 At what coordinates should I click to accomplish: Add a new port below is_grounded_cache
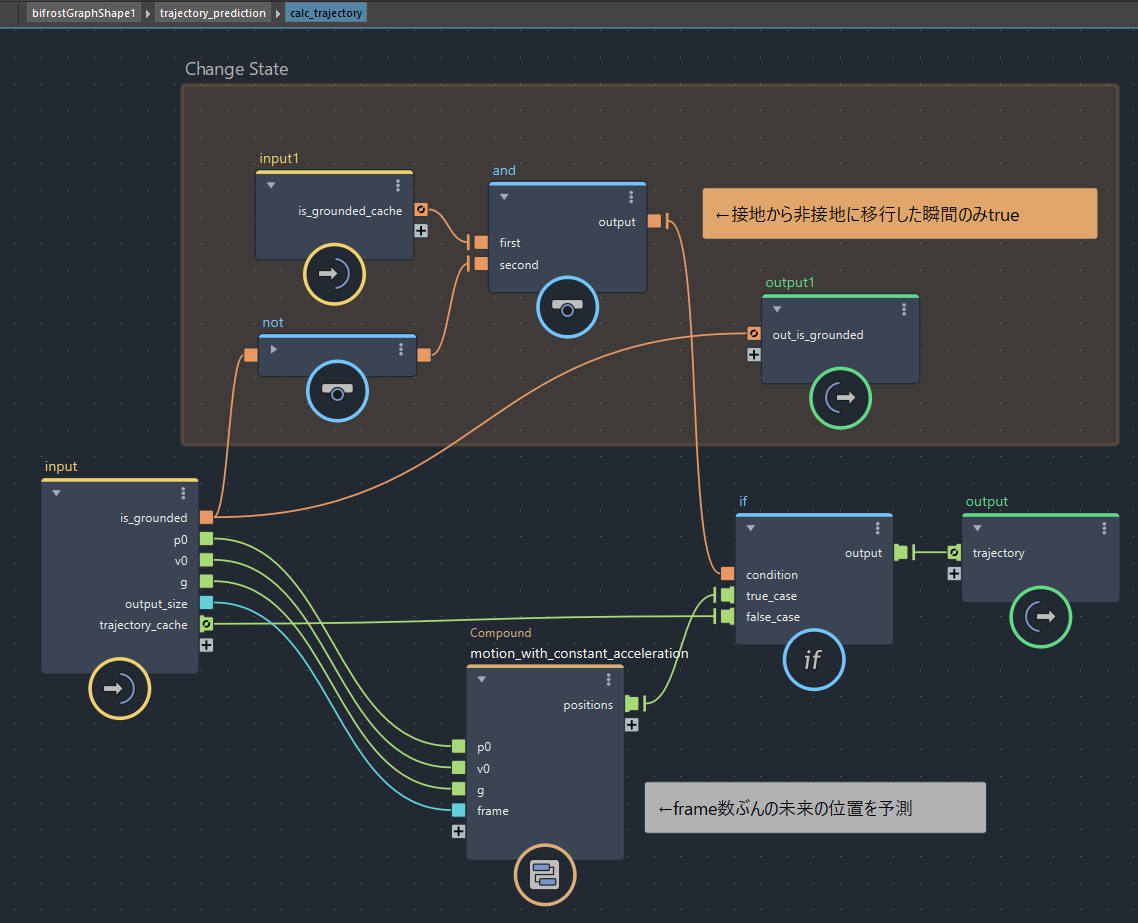click(x=421, y=231)
